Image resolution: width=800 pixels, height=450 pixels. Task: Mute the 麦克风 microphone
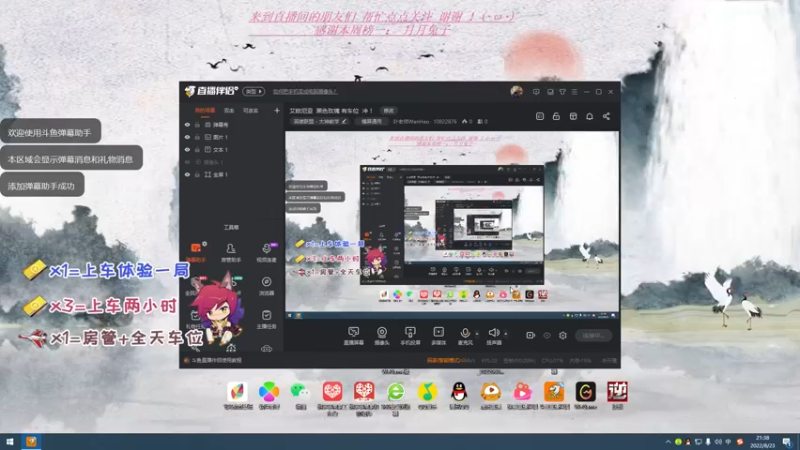click(465, 336)
